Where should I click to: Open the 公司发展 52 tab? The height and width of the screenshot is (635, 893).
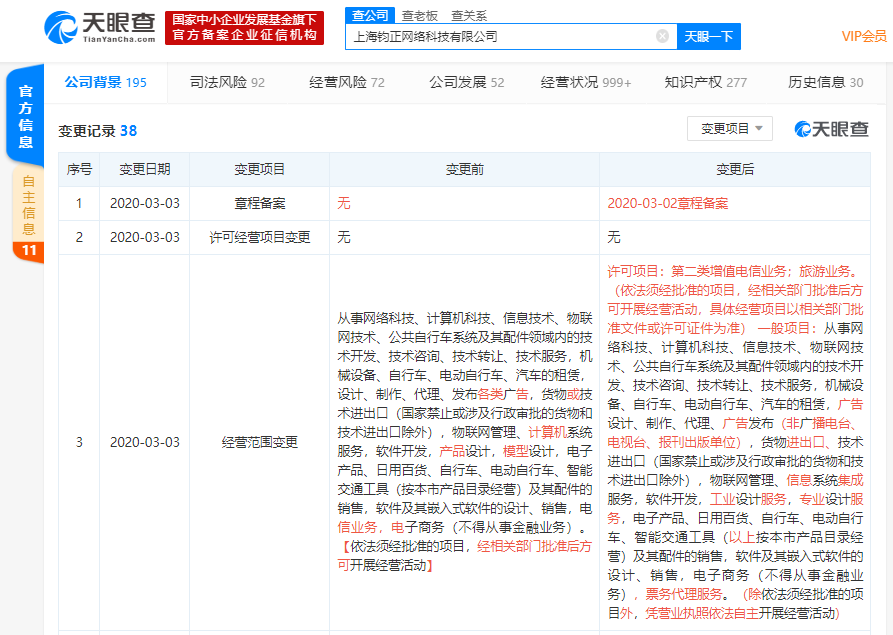466,83
